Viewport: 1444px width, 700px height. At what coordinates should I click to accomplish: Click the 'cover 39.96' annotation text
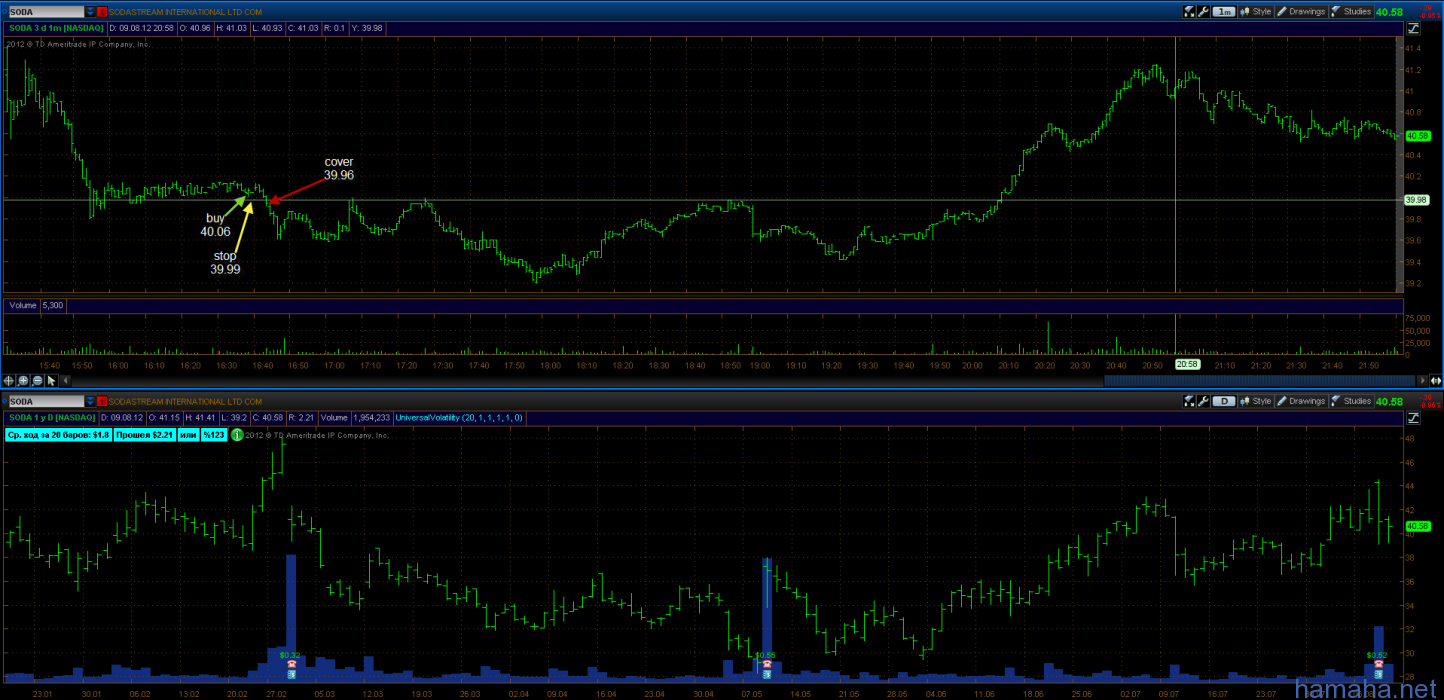click(x=338, y=168)
